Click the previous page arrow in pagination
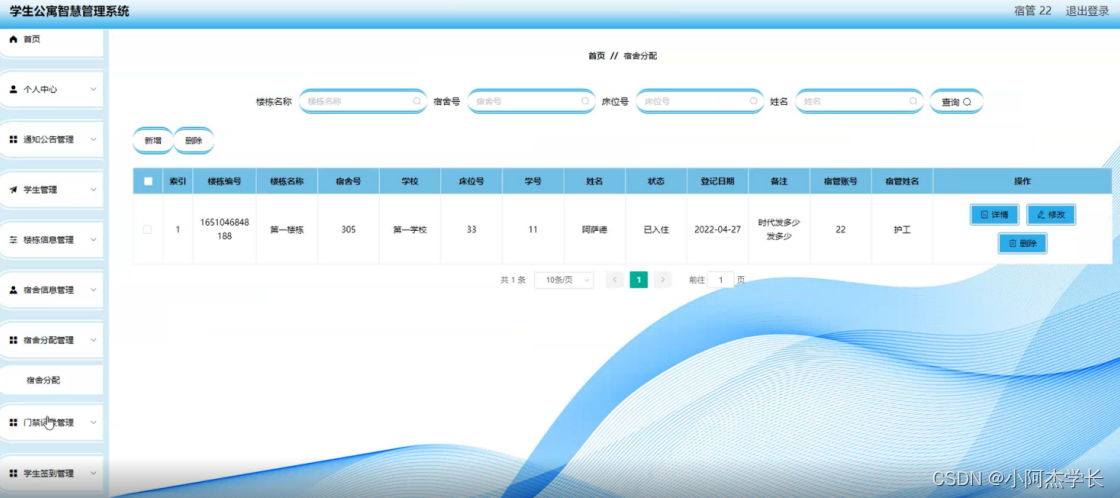 [x=614, y=280]
